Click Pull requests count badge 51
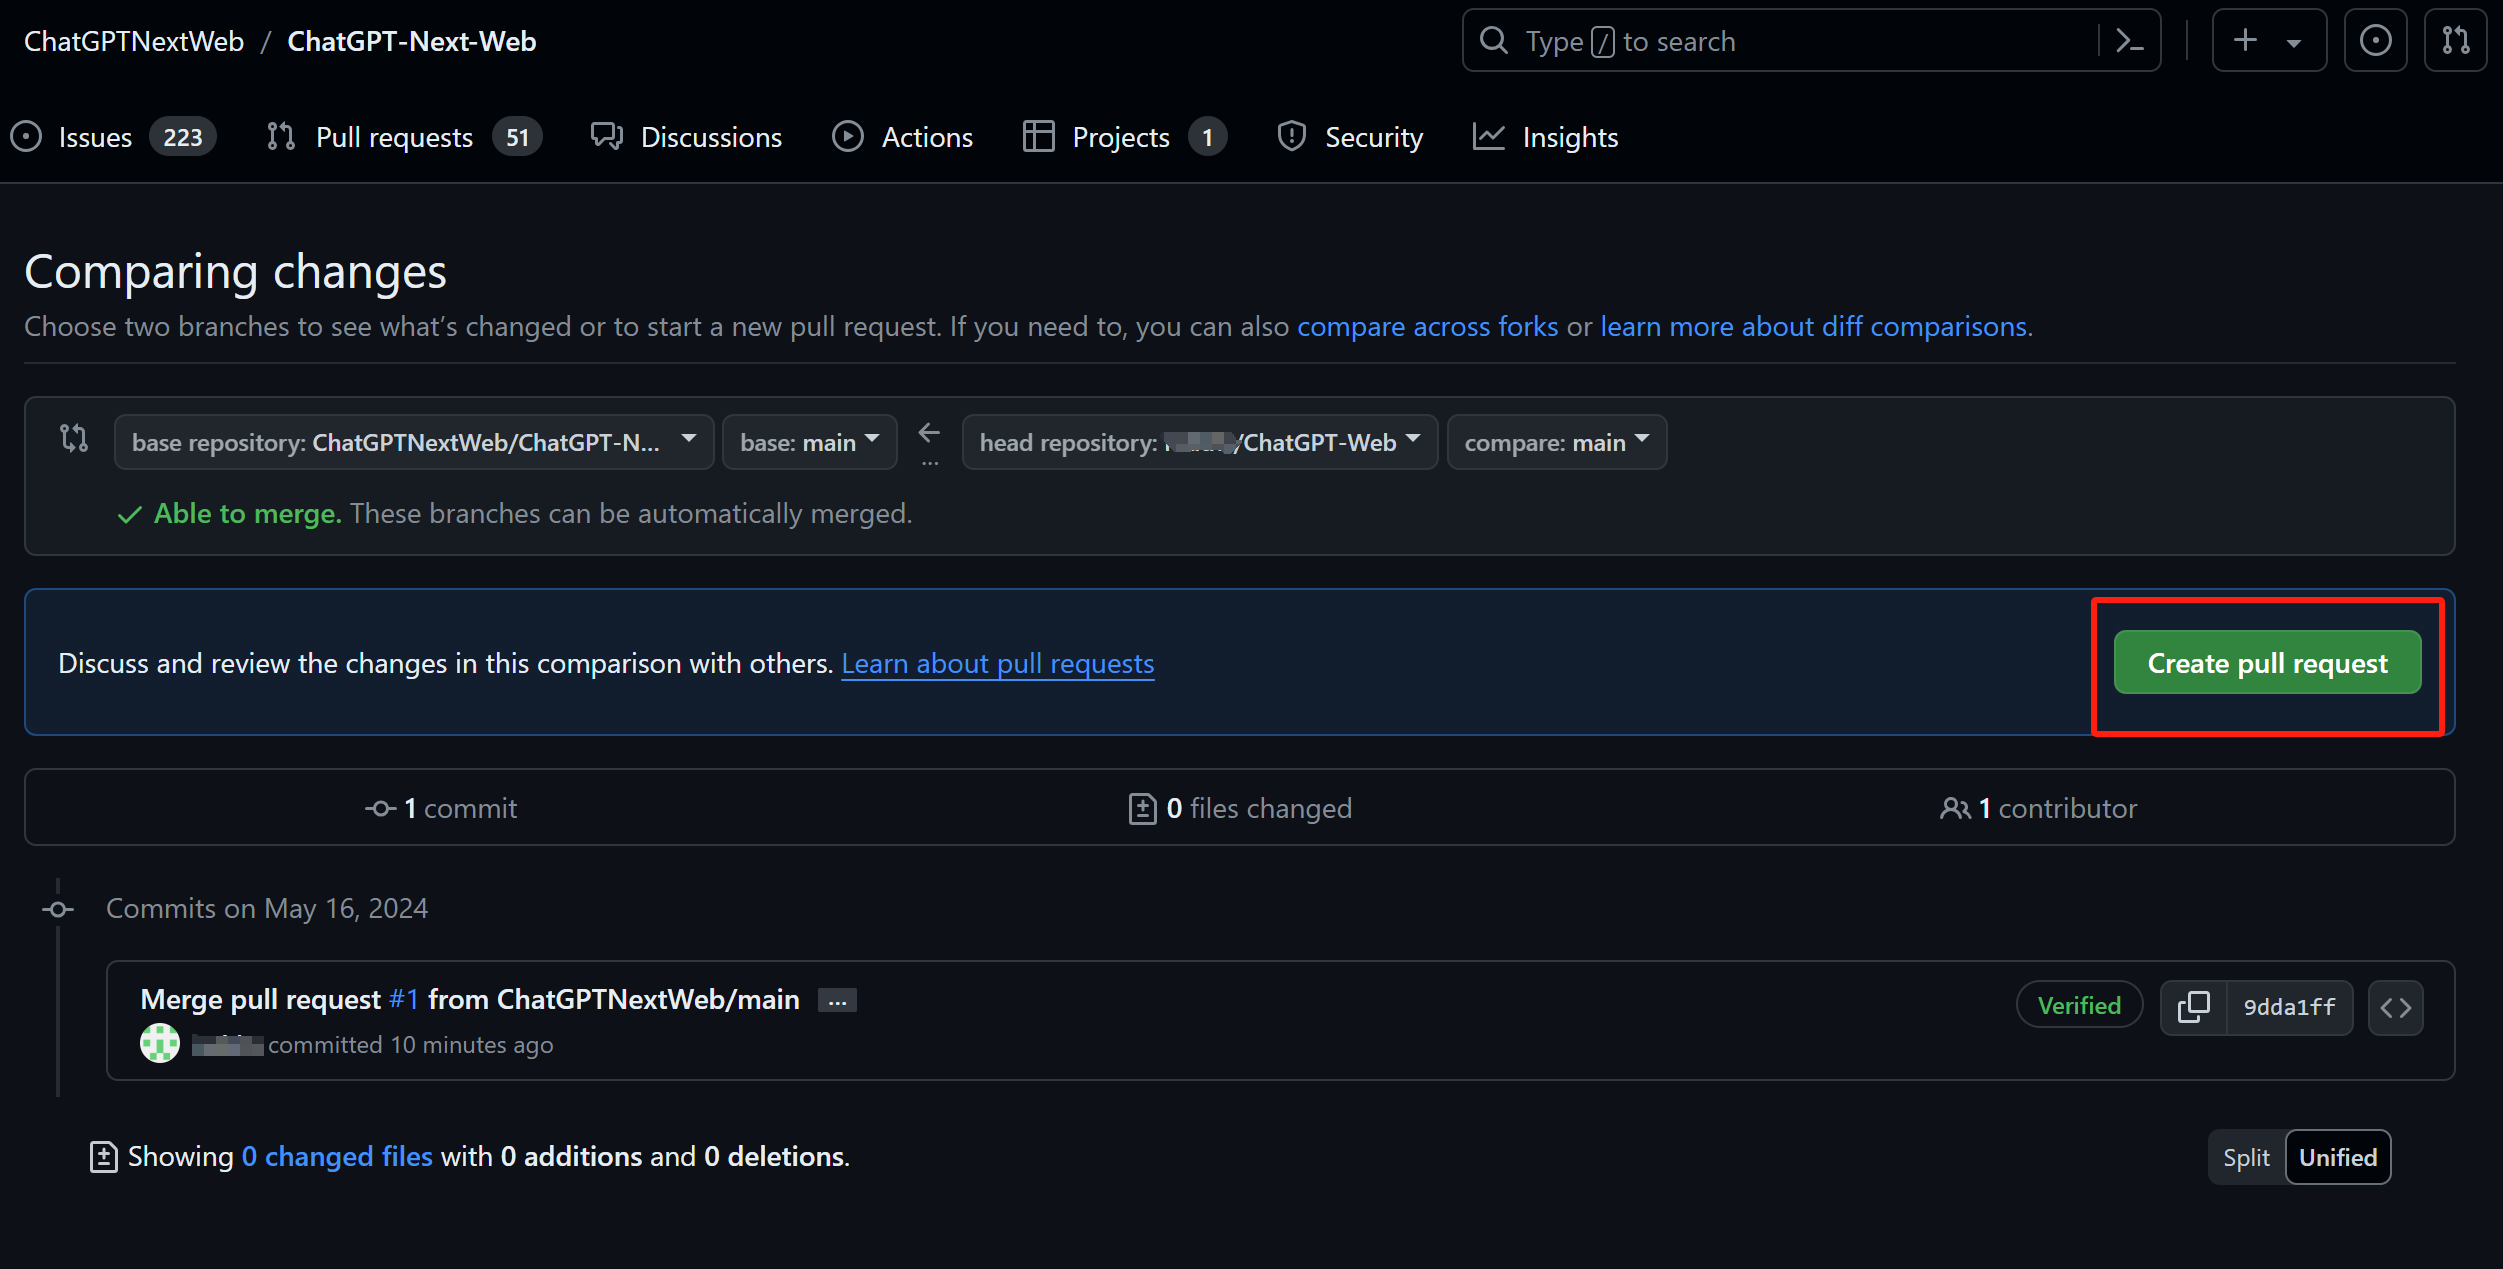This screenshot has width=2503, height=1269. click(x=517, y=137)
